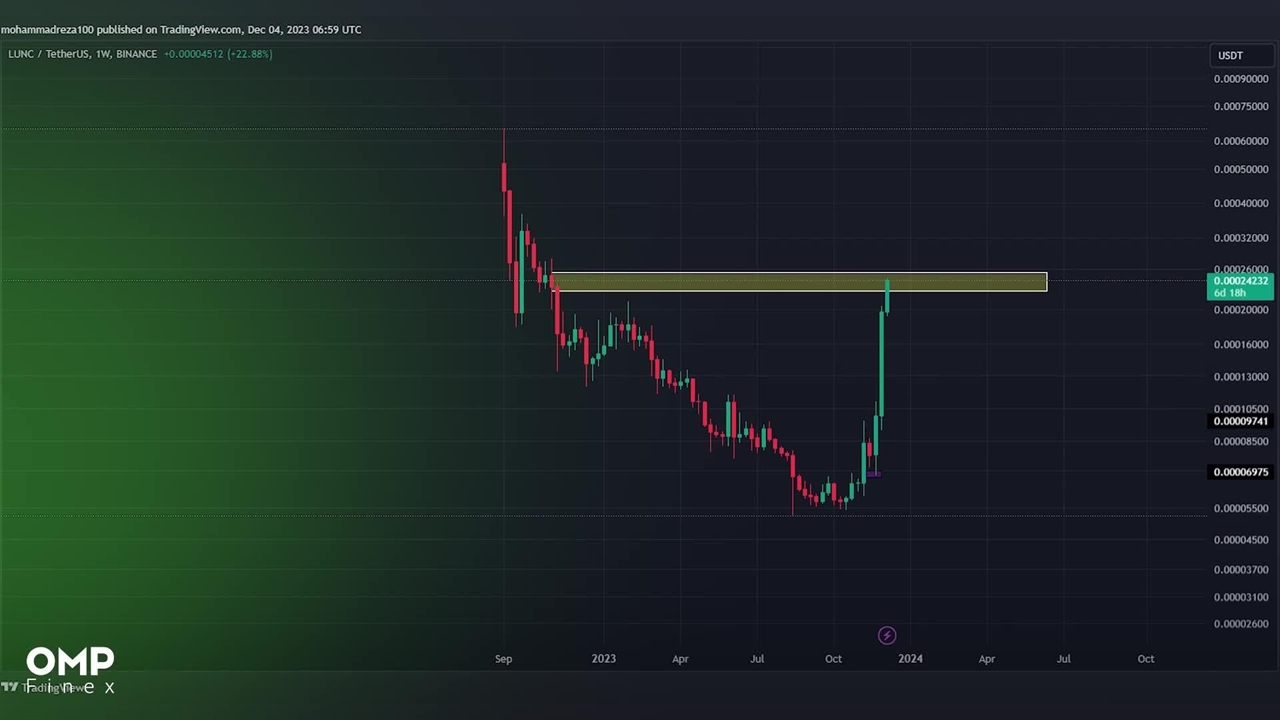
Task: Click the 0.00006975 price label
Action: [x=1240, y=472]
